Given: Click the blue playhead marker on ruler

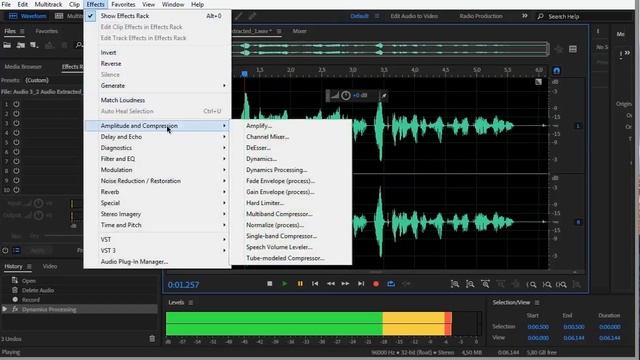Looking at the screenshot, I should (x=244, y=73).
